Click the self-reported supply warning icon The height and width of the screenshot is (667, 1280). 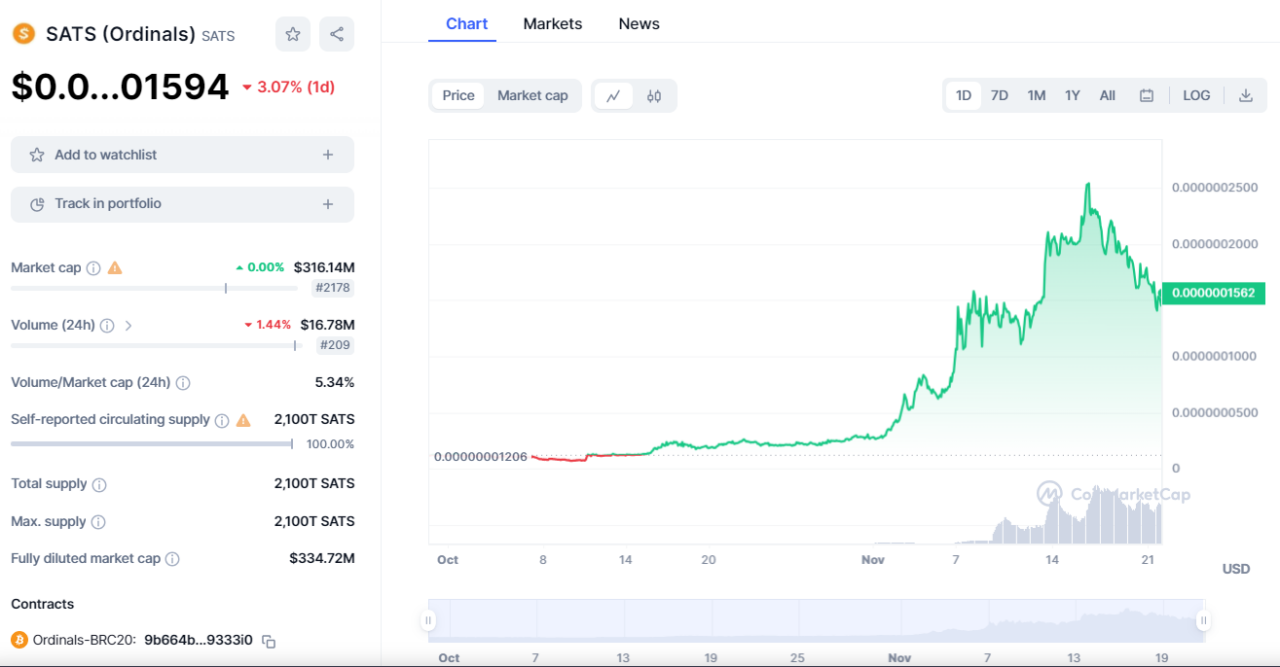pyautogui.click(x=241, y=419)
